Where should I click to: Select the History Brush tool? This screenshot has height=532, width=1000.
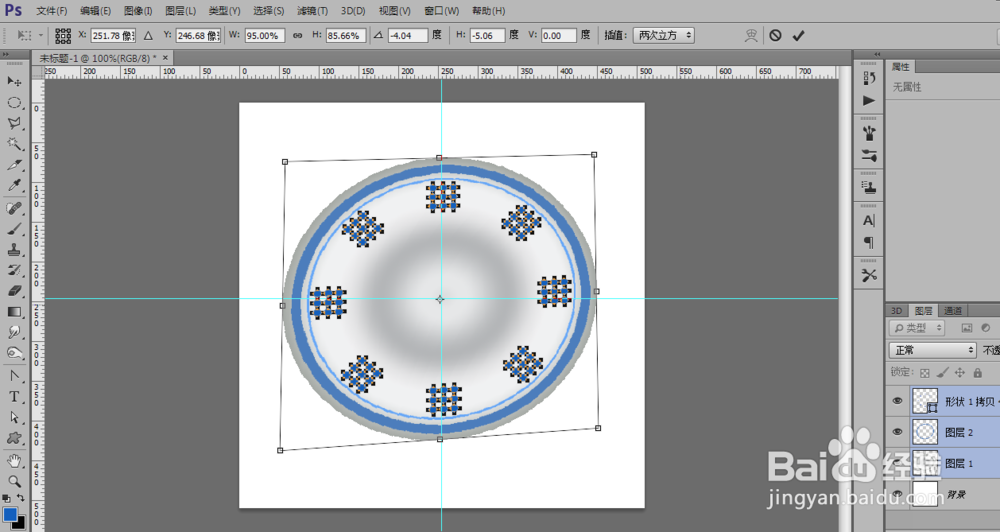(14, 270)
